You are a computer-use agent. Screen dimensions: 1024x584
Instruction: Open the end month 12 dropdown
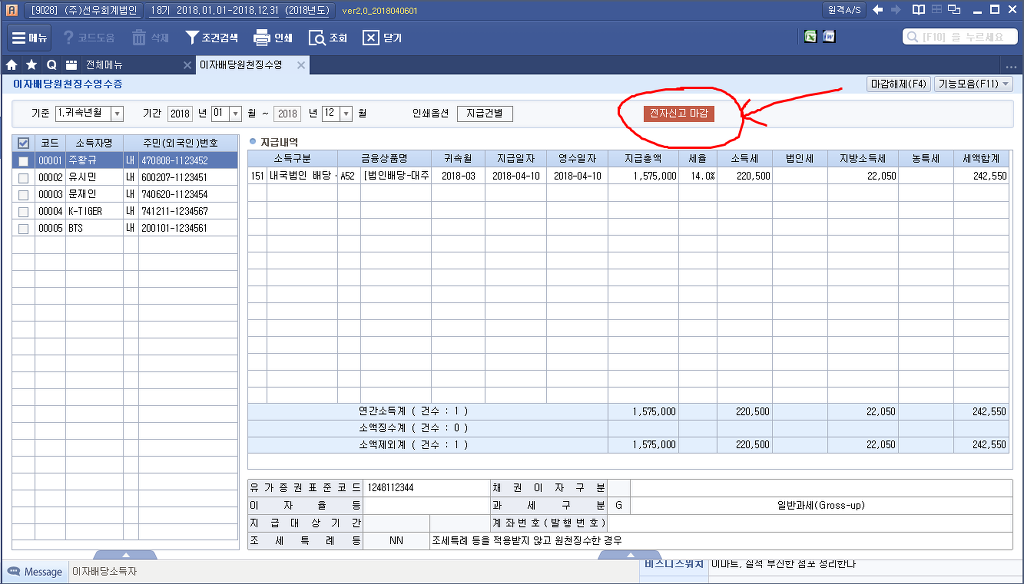(x=346, y=114)
